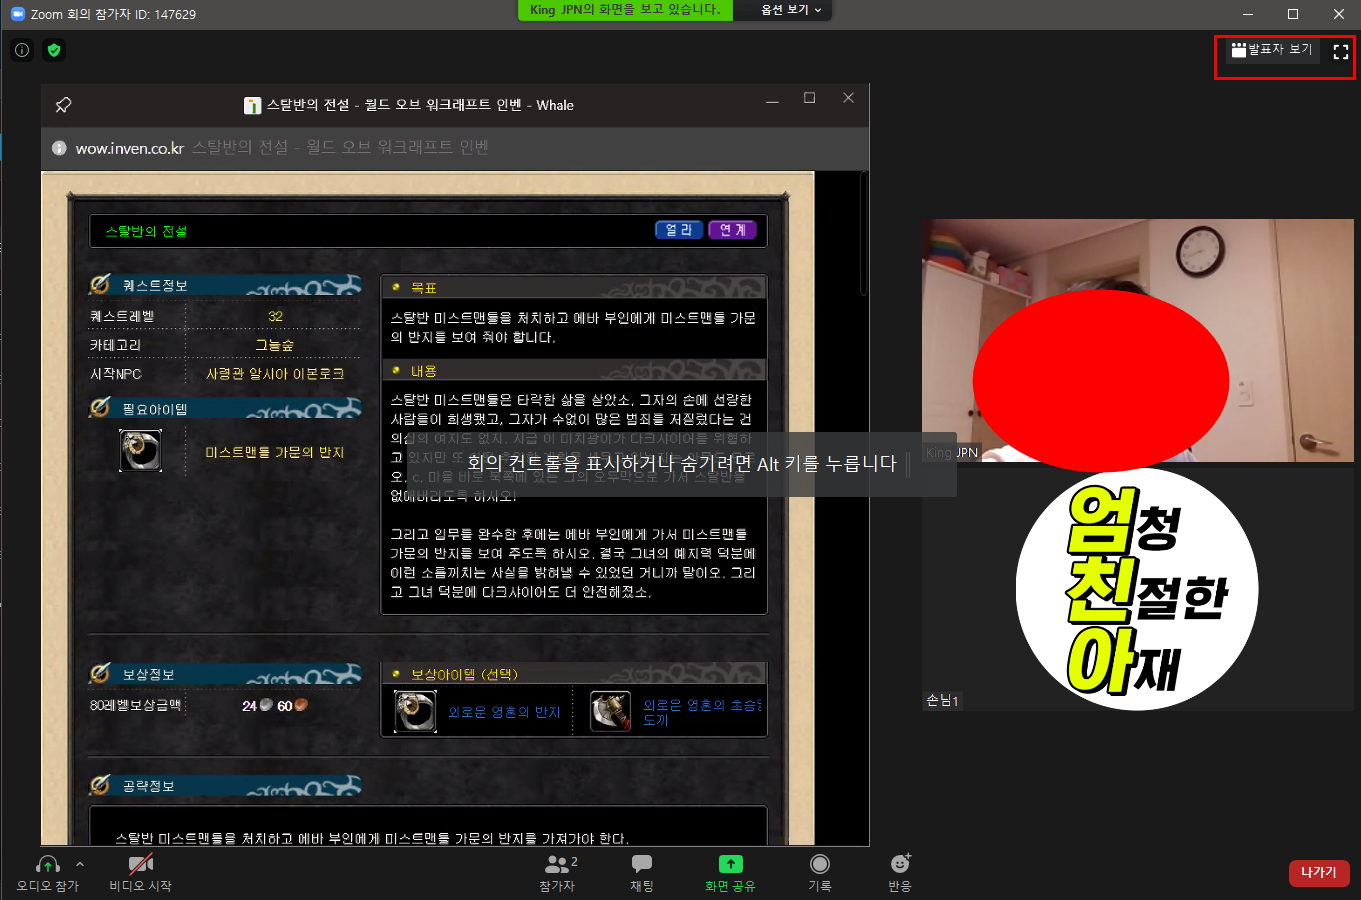1361x900 pixels.
Task: Click the 그늘숲 category link
Action: click(x=275, y=344)
